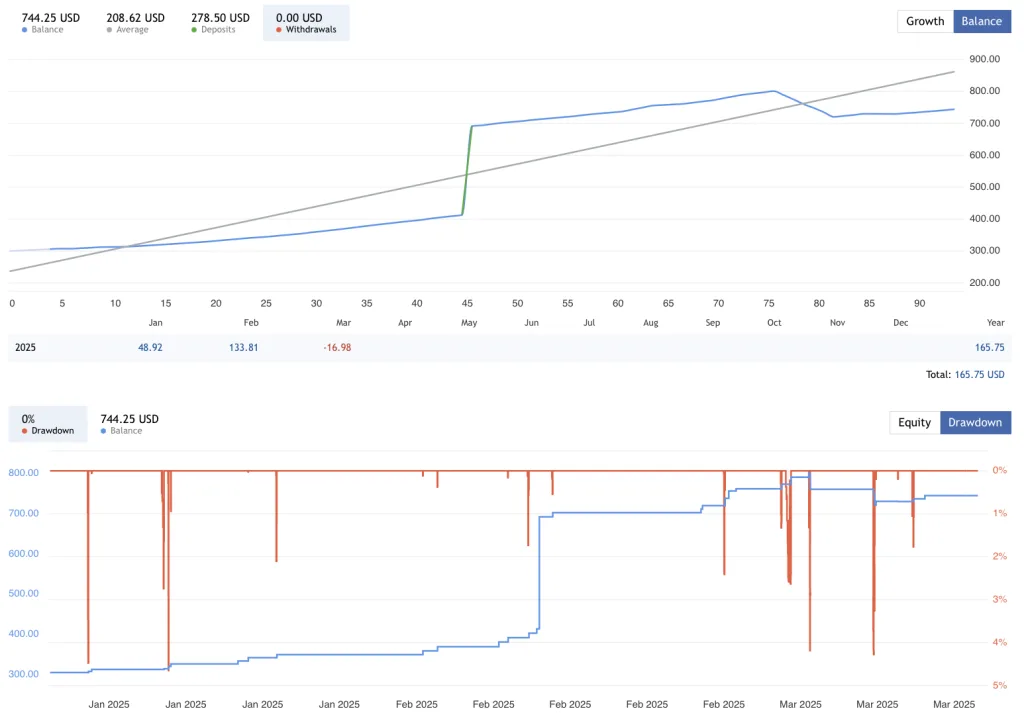Image resolution: width=1024 pixels, height=715 pixels.
Task: Expand the May monthly column
Action: pos(468,322)
